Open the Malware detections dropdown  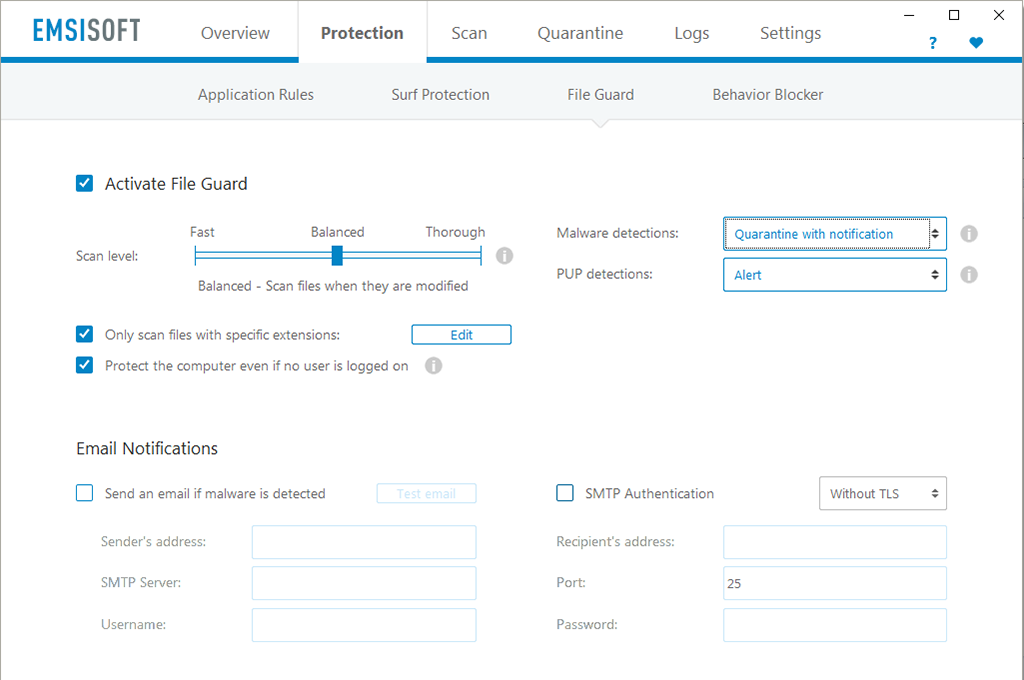(x=834, y=234)
